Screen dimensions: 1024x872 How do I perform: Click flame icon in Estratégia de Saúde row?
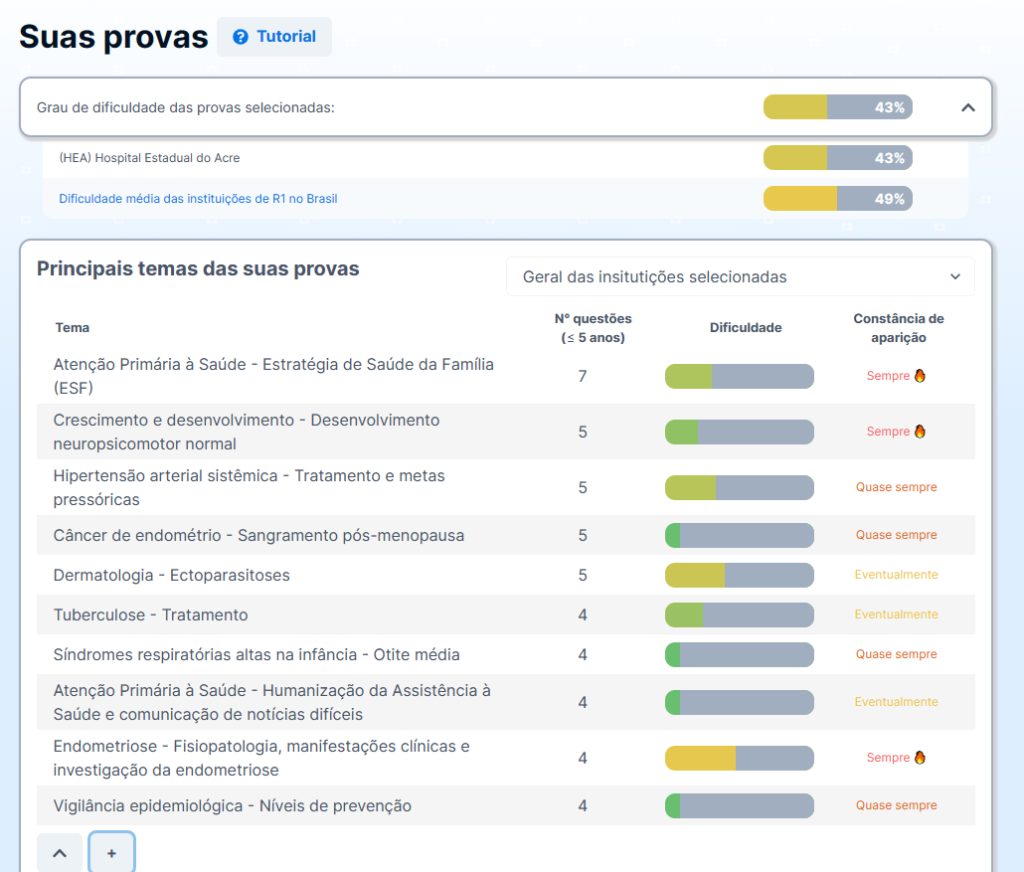(920, 376)
